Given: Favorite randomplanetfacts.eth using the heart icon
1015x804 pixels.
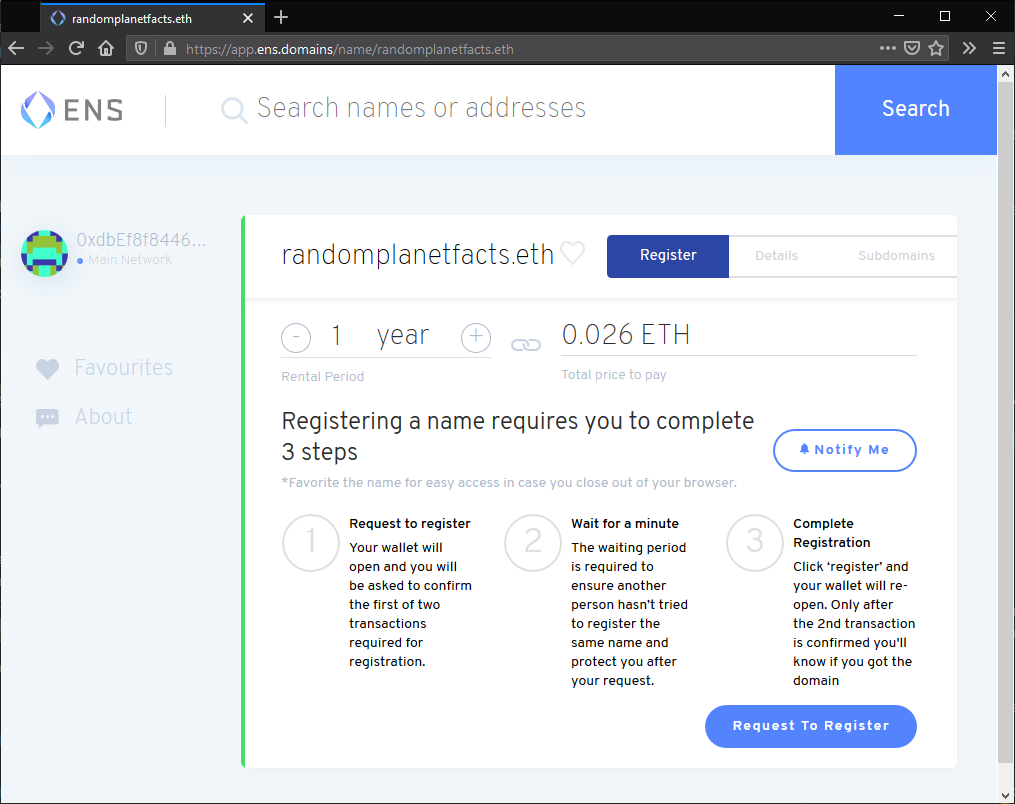Looking at the screenshot, I should pos(571,254).
